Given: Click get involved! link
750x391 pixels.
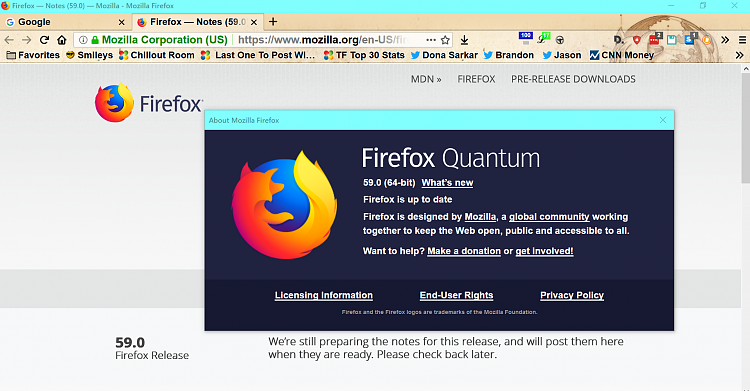Looking at the screenshot, I should pyautogui.click(x=544, y=251).
